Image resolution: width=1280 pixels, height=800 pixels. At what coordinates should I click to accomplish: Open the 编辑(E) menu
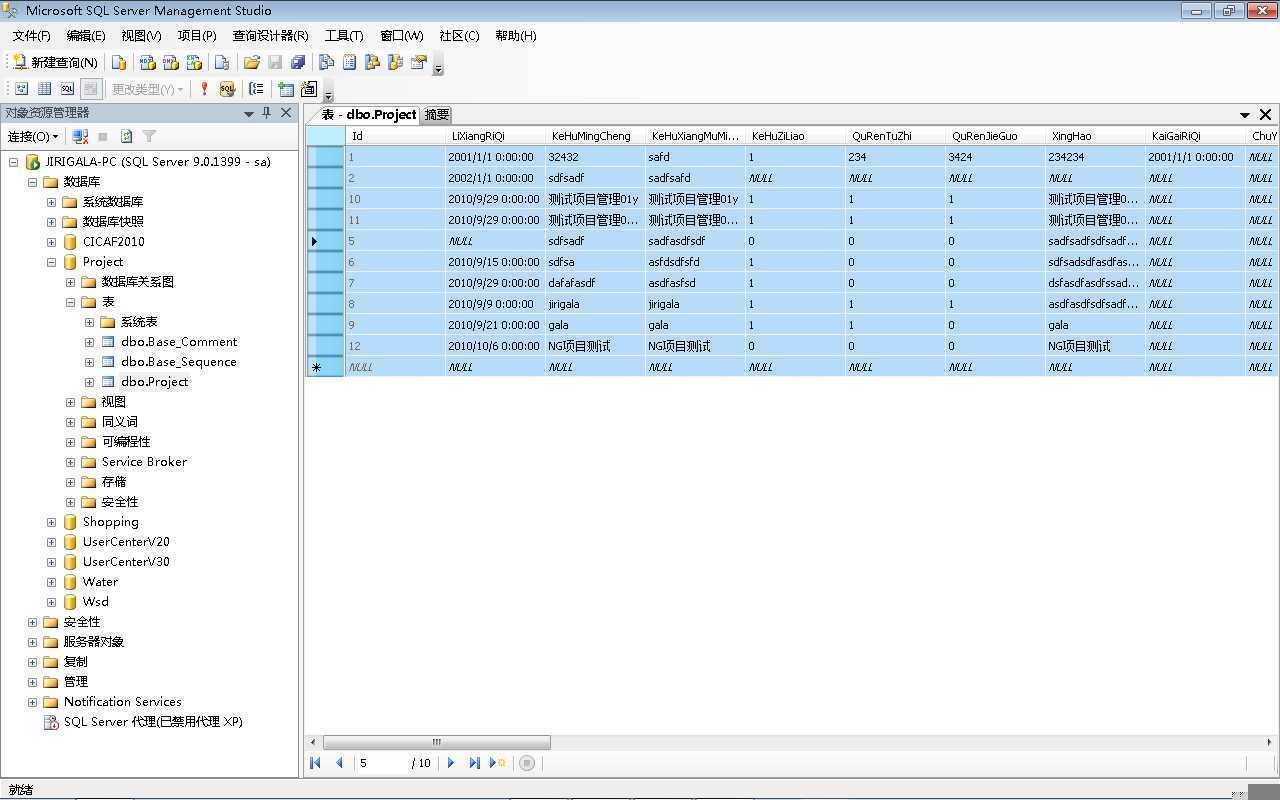(86, 35)
